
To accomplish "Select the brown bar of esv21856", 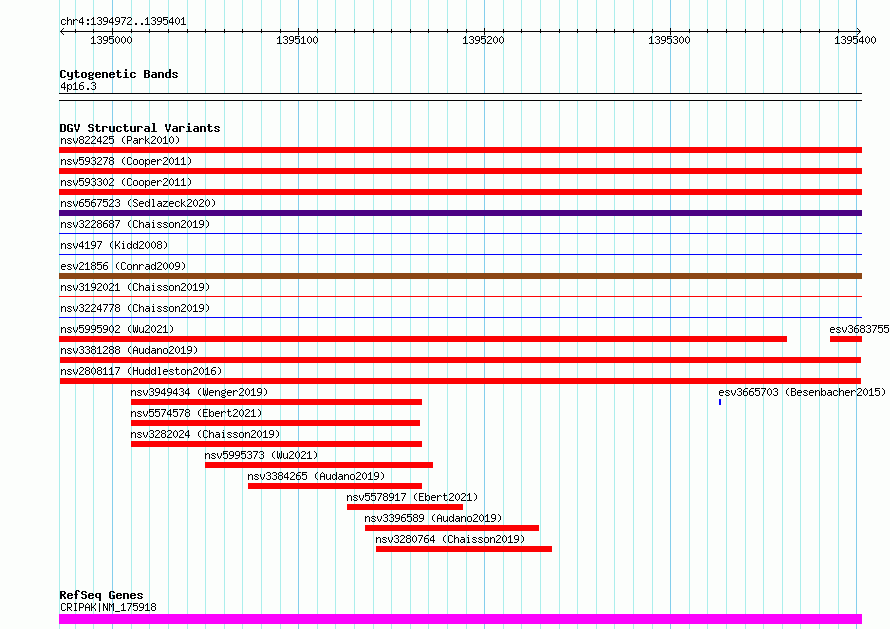I will pos(460,276).
